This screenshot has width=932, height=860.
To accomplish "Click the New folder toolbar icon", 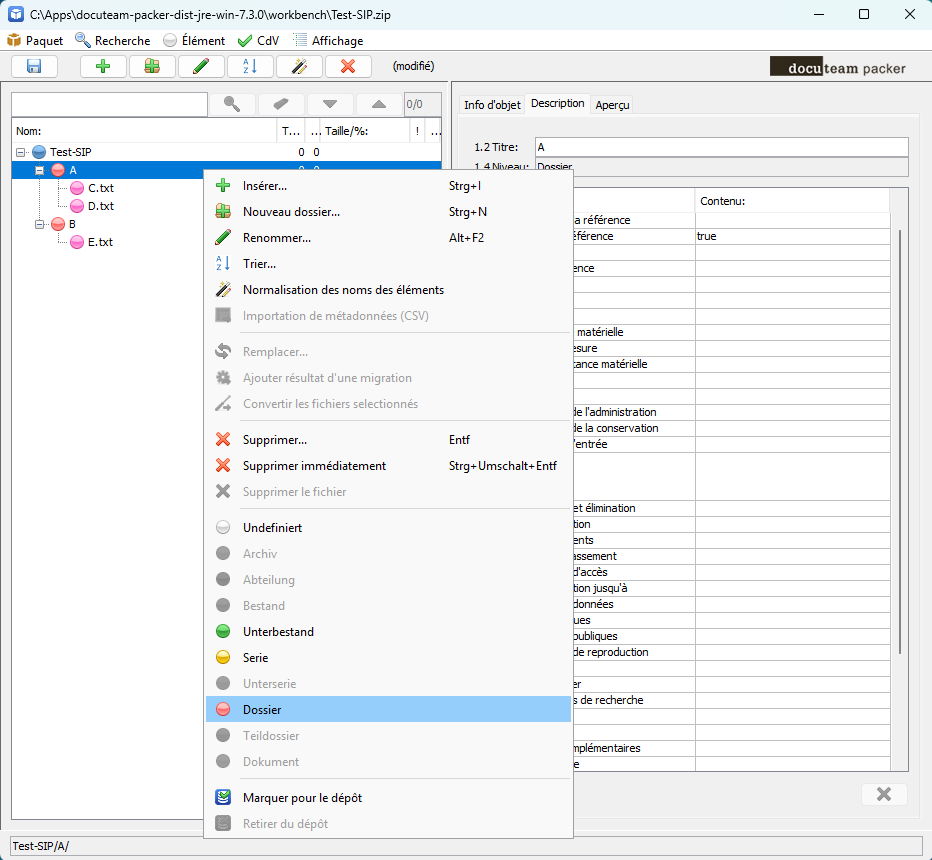I will [x=152, y=67].
